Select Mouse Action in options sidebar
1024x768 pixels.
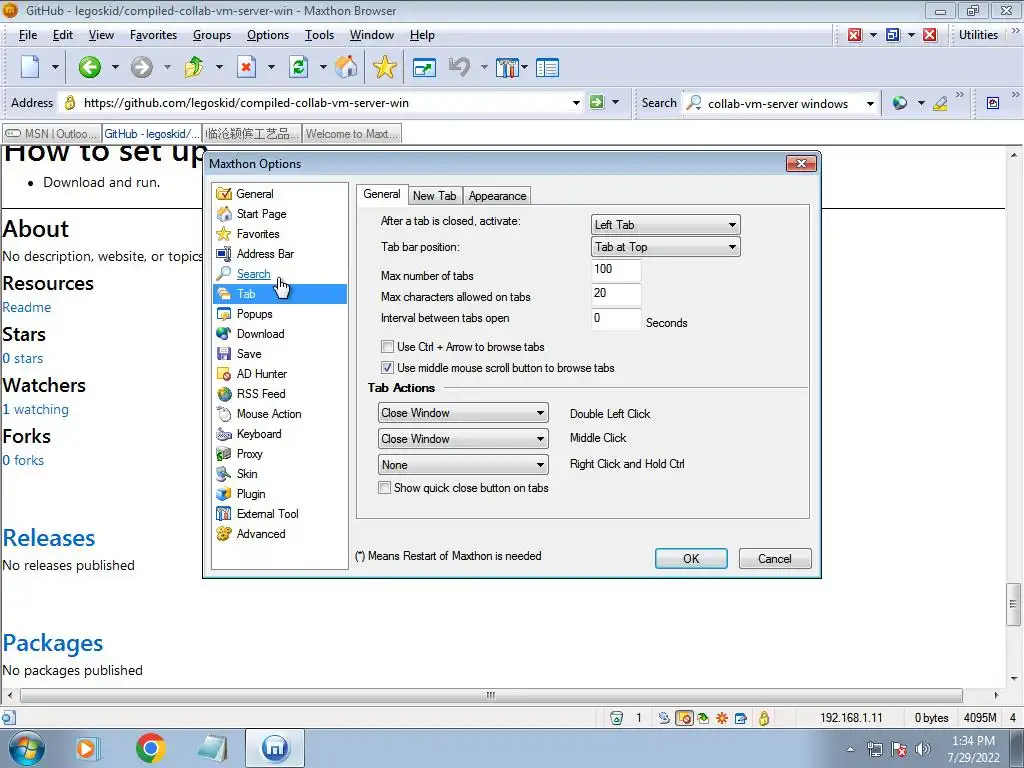click(x=269, y=413)
